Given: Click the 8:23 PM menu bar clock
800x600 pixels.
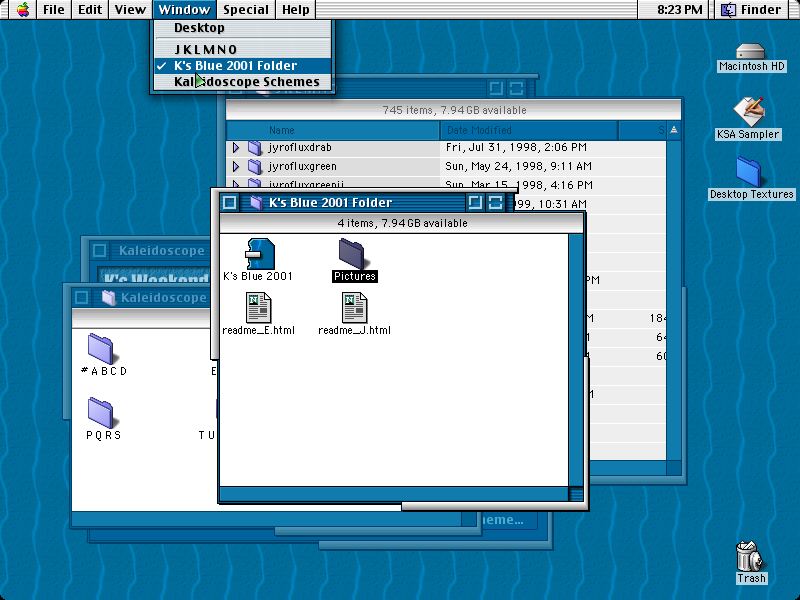Looking at the screenshot, I should pos(680,10).
